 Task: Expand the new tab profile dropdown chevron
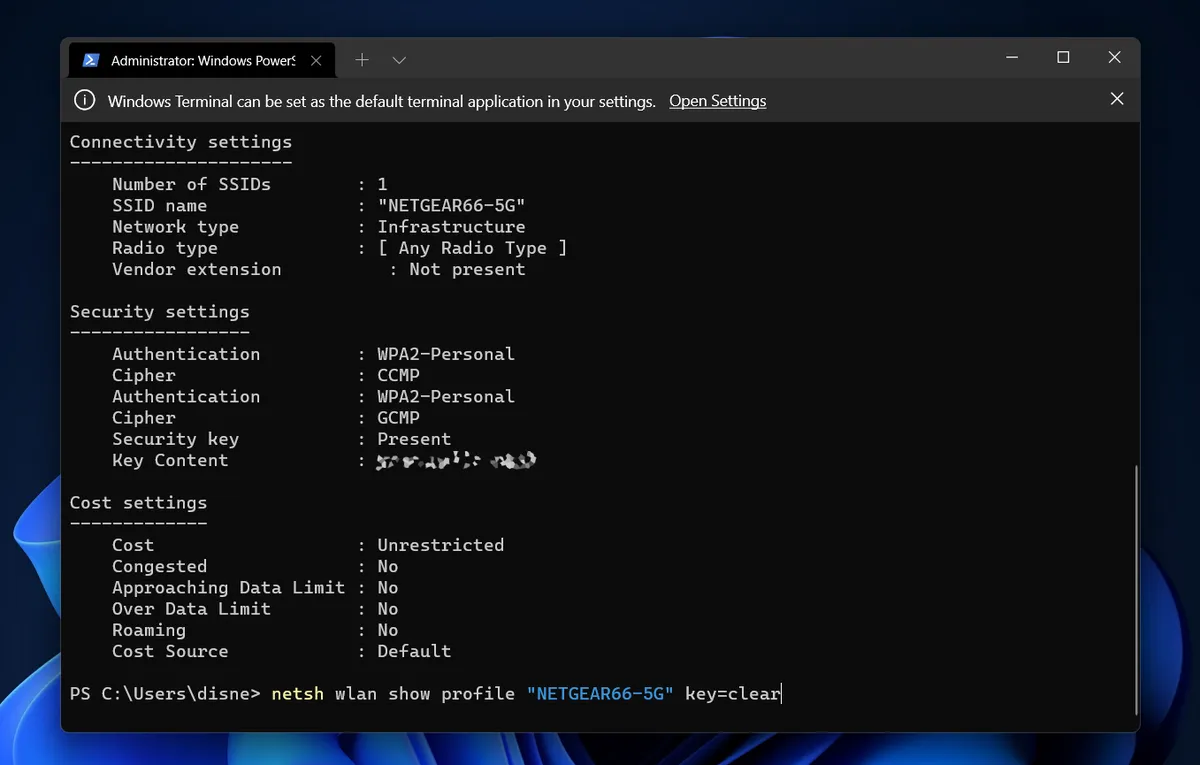tap(399, 60)
